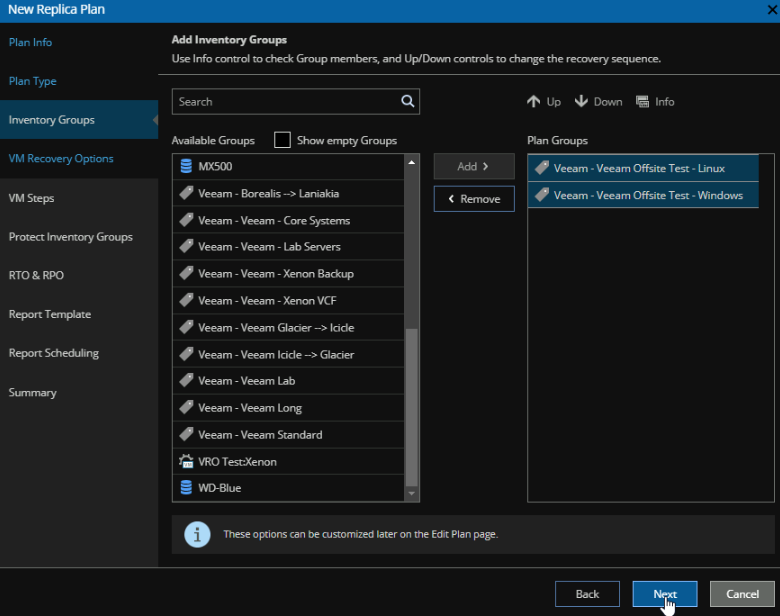Image resolution: width=780 pixels, height=616 pixels.
Task: Select the MX500 group
Action: 289,166
